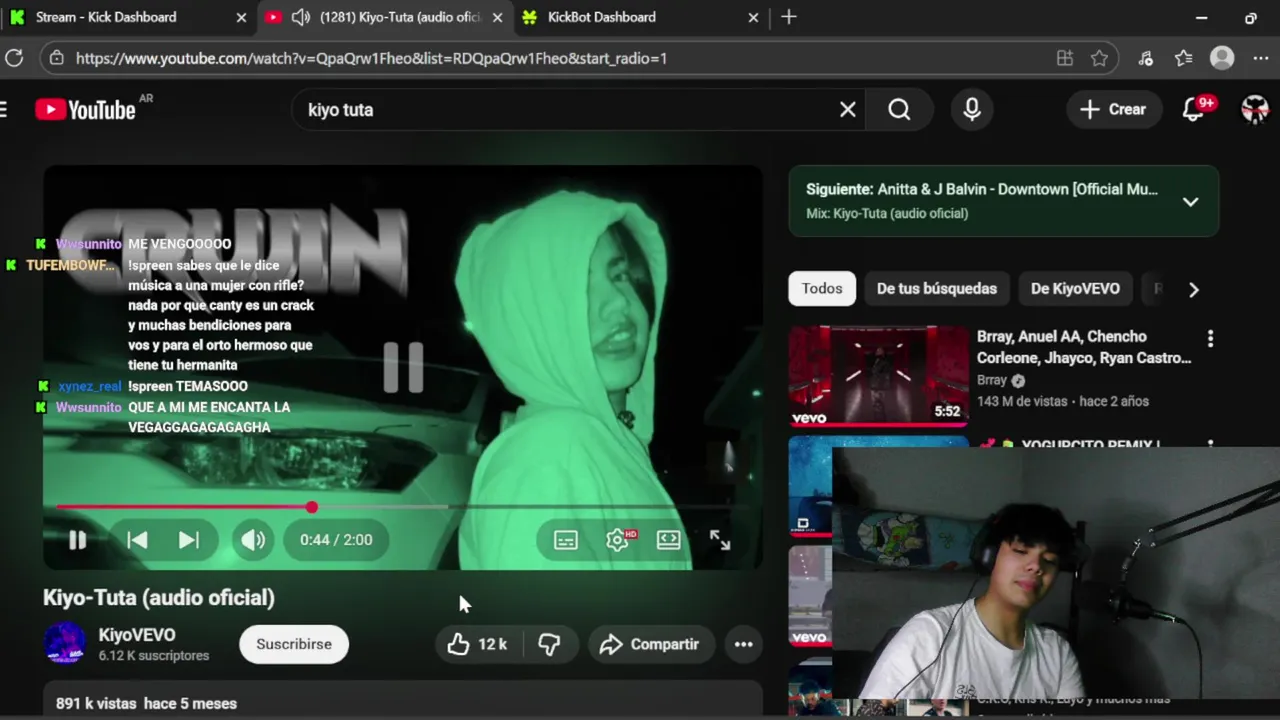The height and width of the screenshot is (720, 1280).
Task: Close the Stream - Kick Dashboard tab
Action: pyautogui.click(x=241, y=17)
